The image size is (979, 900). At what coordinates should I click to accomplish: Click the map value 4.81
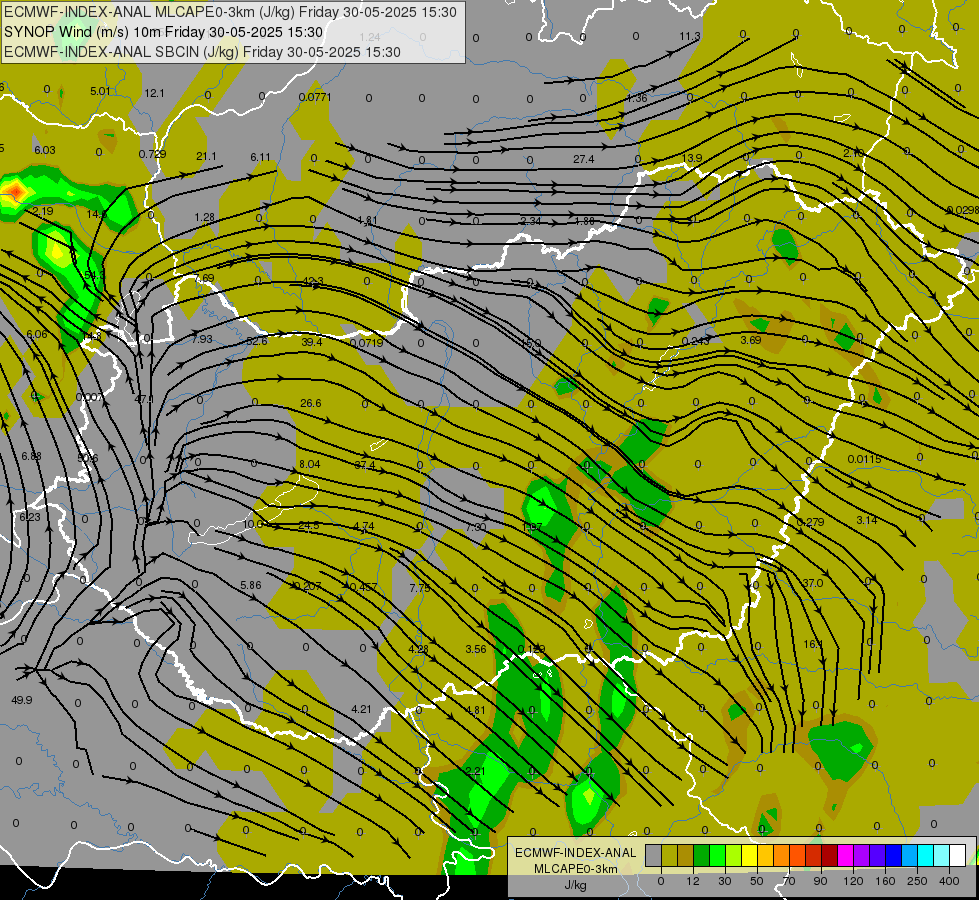pos(476,710)
